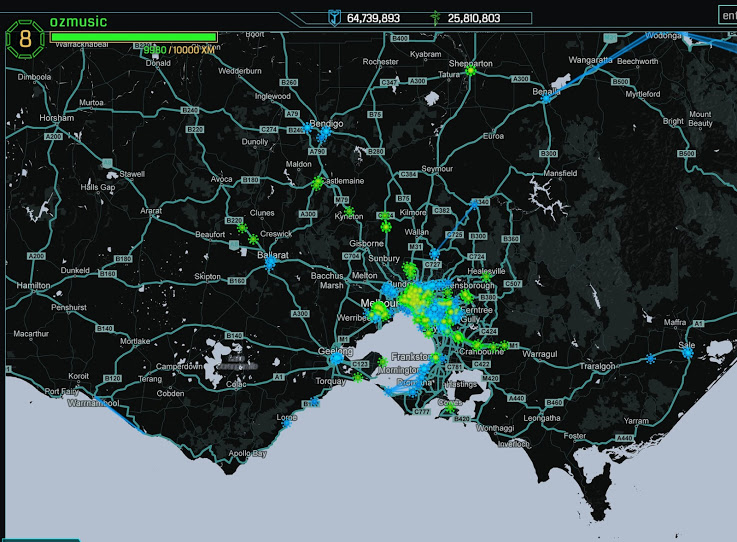Select the blue portal west of Sale
This screenshot has height=542, width=737.
(651, 359)
